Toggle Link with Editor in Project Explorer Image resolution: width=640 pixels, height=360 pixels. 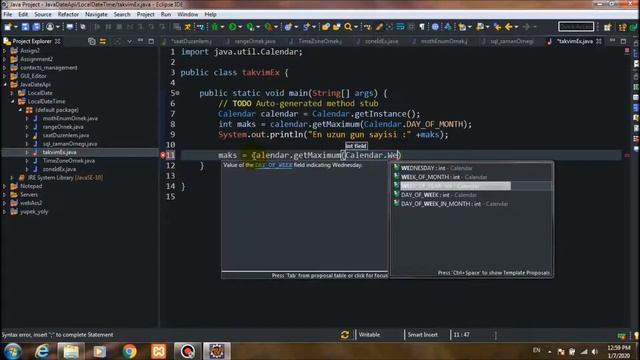[x=102, y=41]
